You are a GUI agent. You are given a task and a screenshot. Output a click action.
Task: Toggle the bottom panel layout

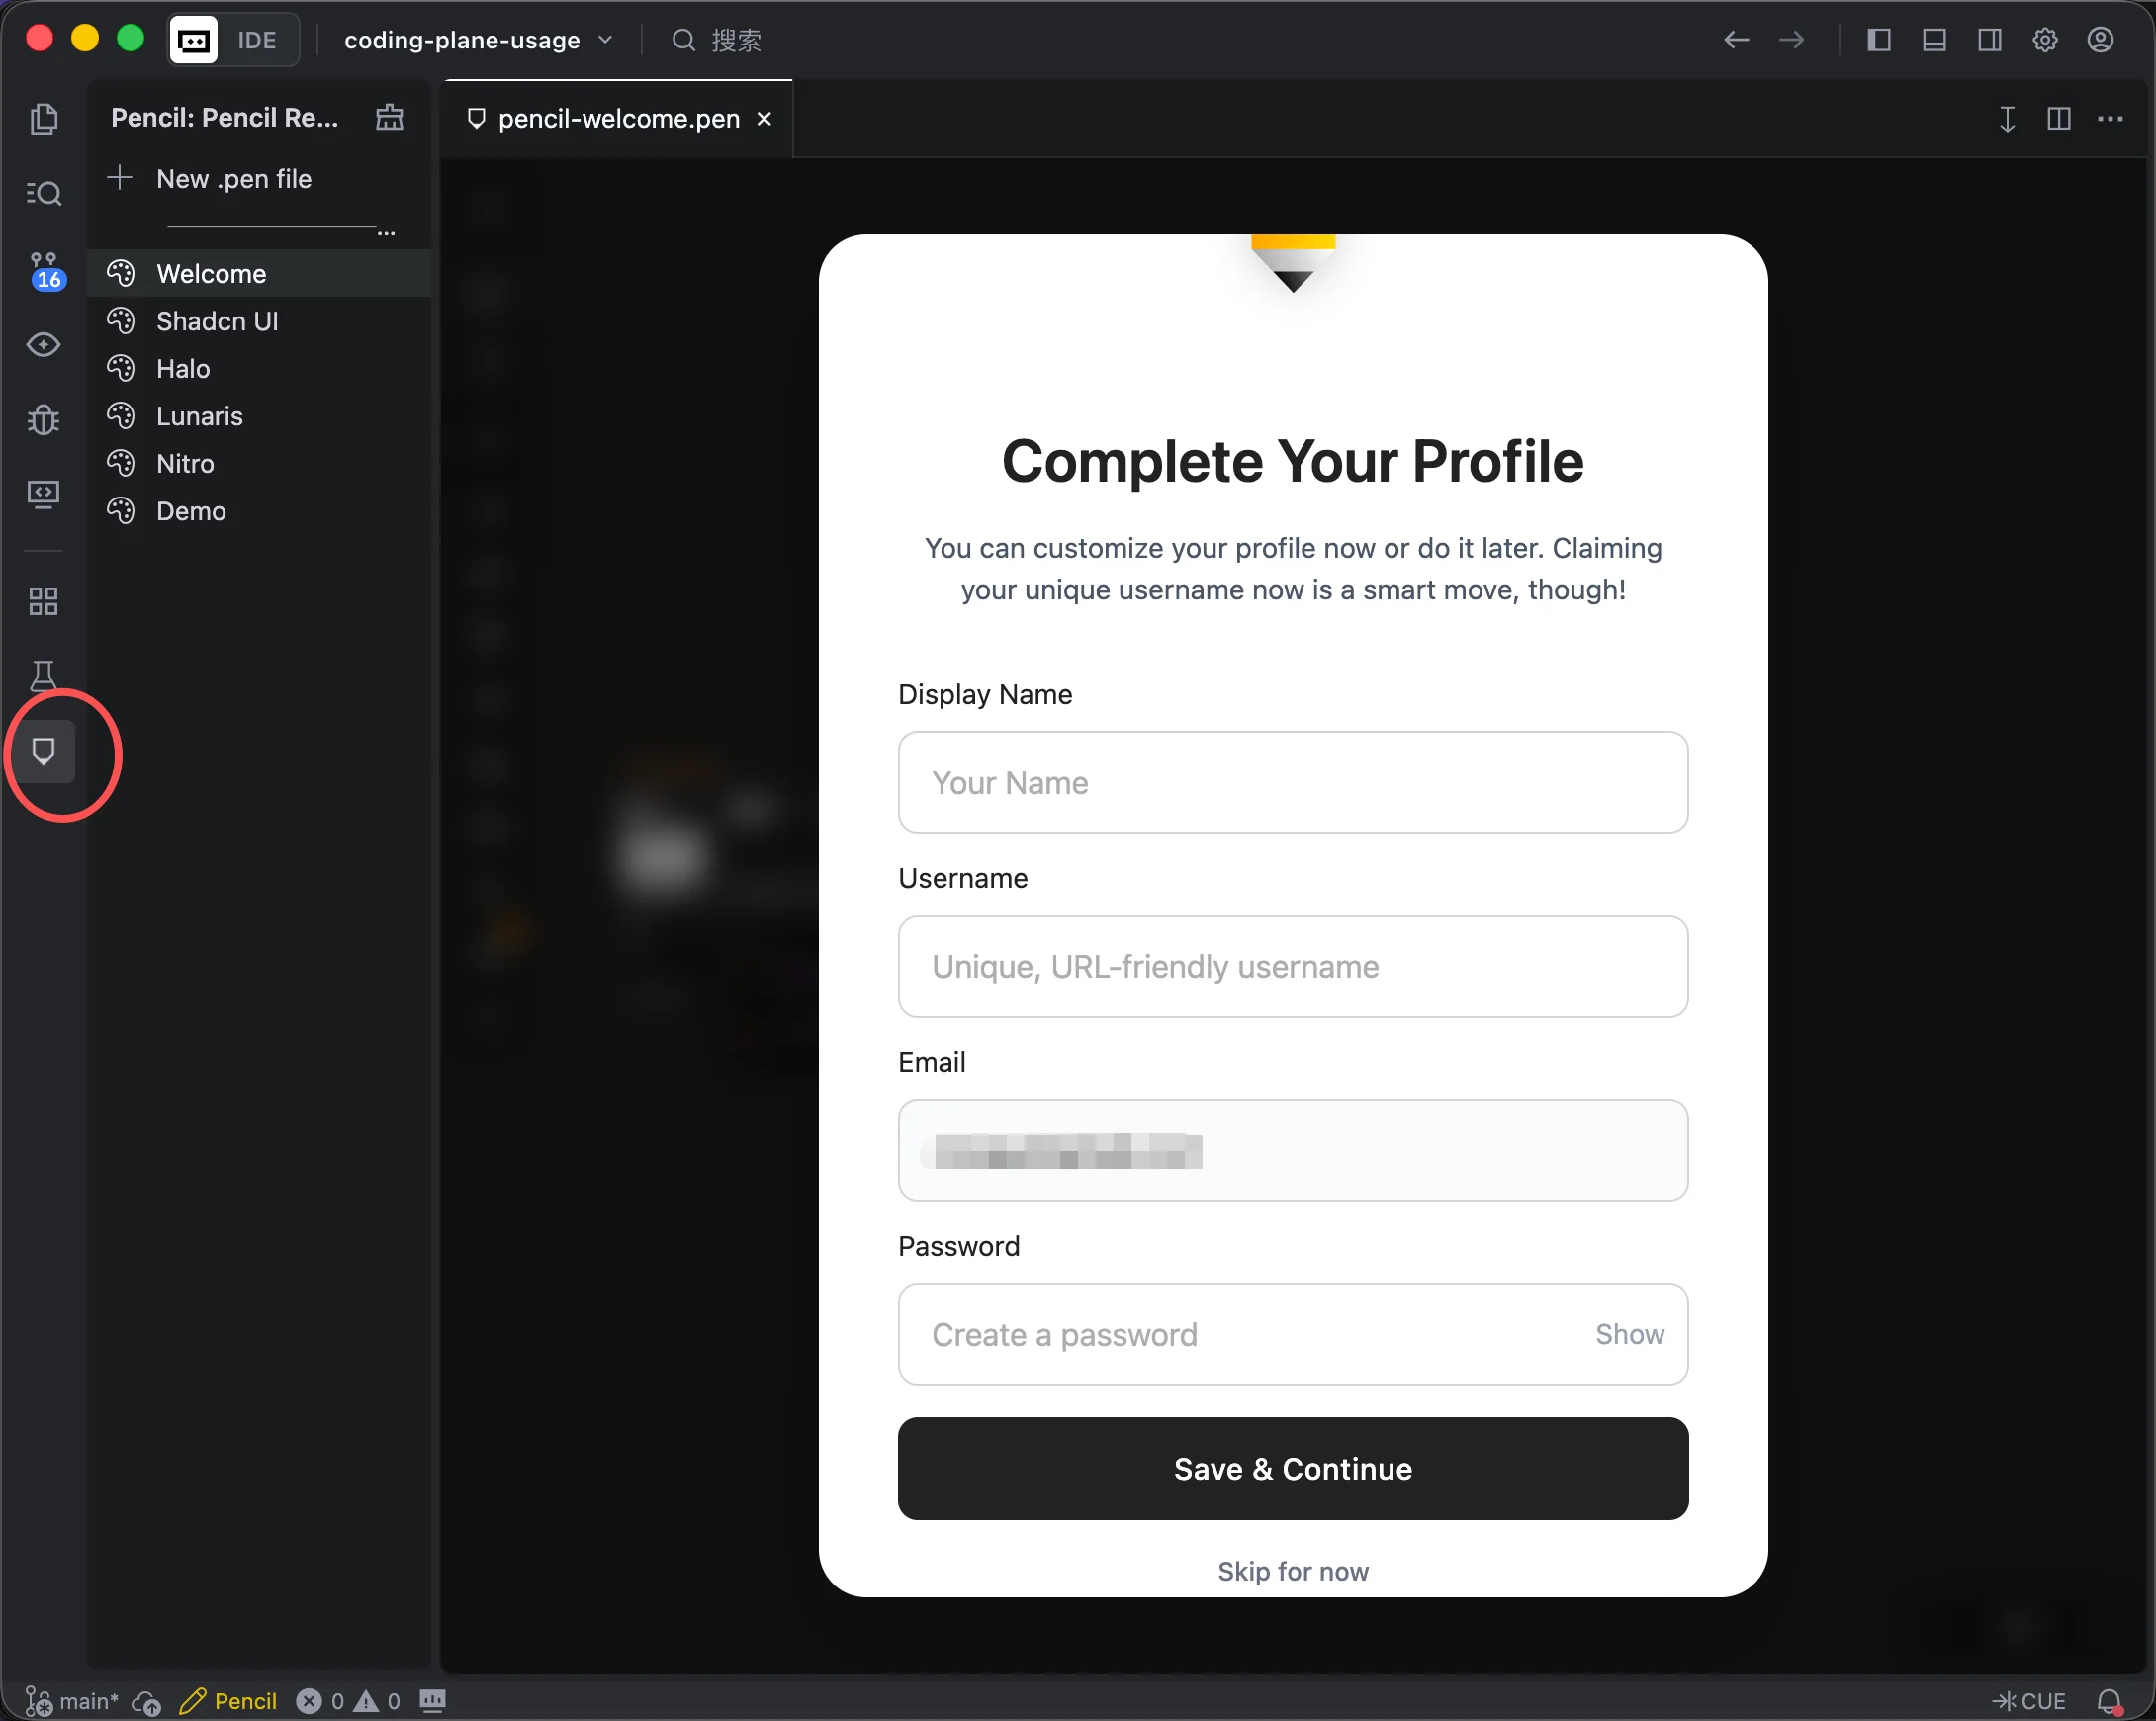(x=1934, y=40)
